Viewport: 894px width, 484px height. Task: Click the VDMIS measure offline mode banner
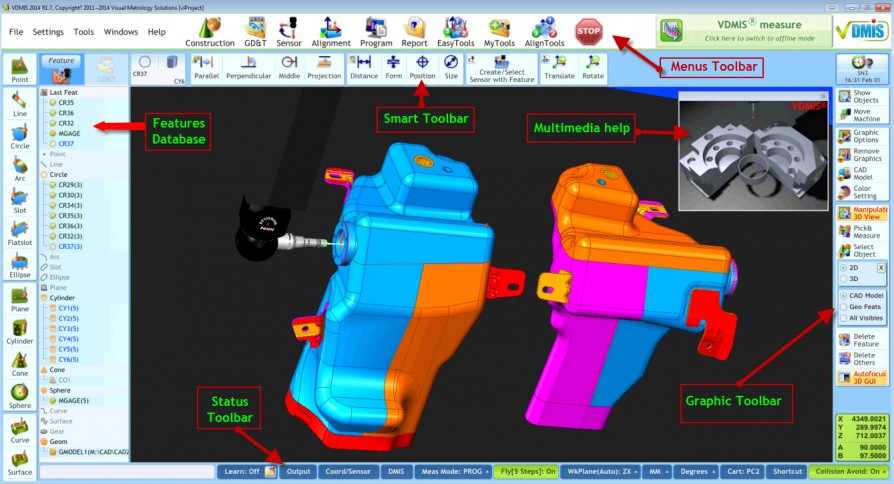[744, 31]
